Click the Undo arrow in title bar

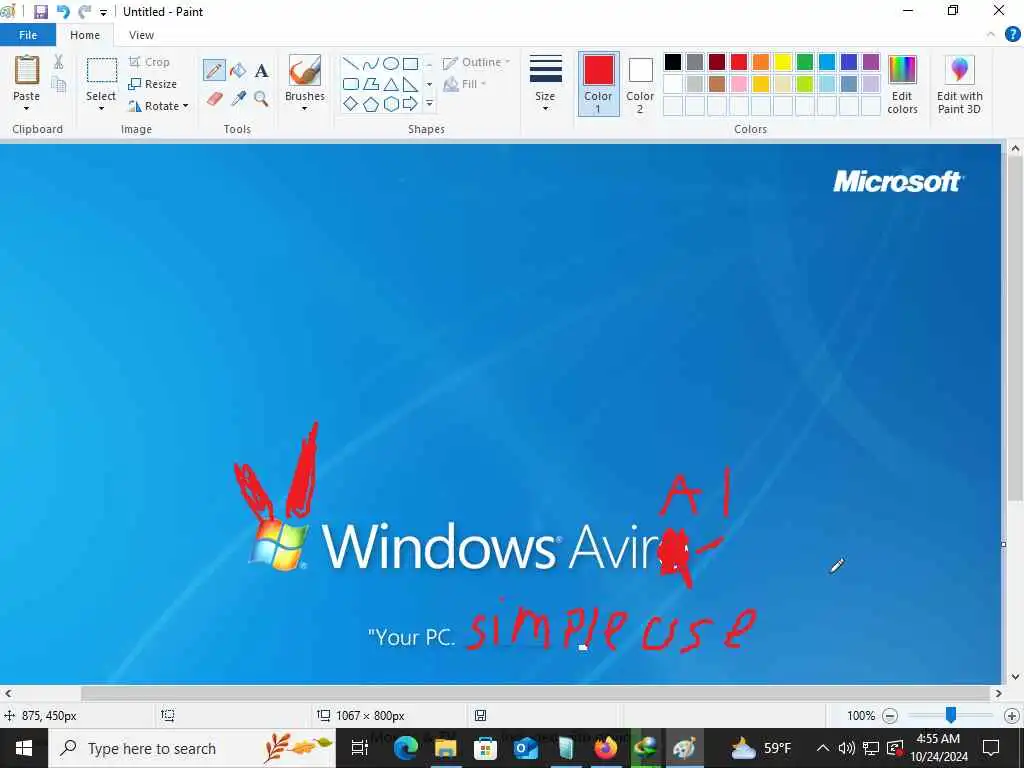click(63, 12)
